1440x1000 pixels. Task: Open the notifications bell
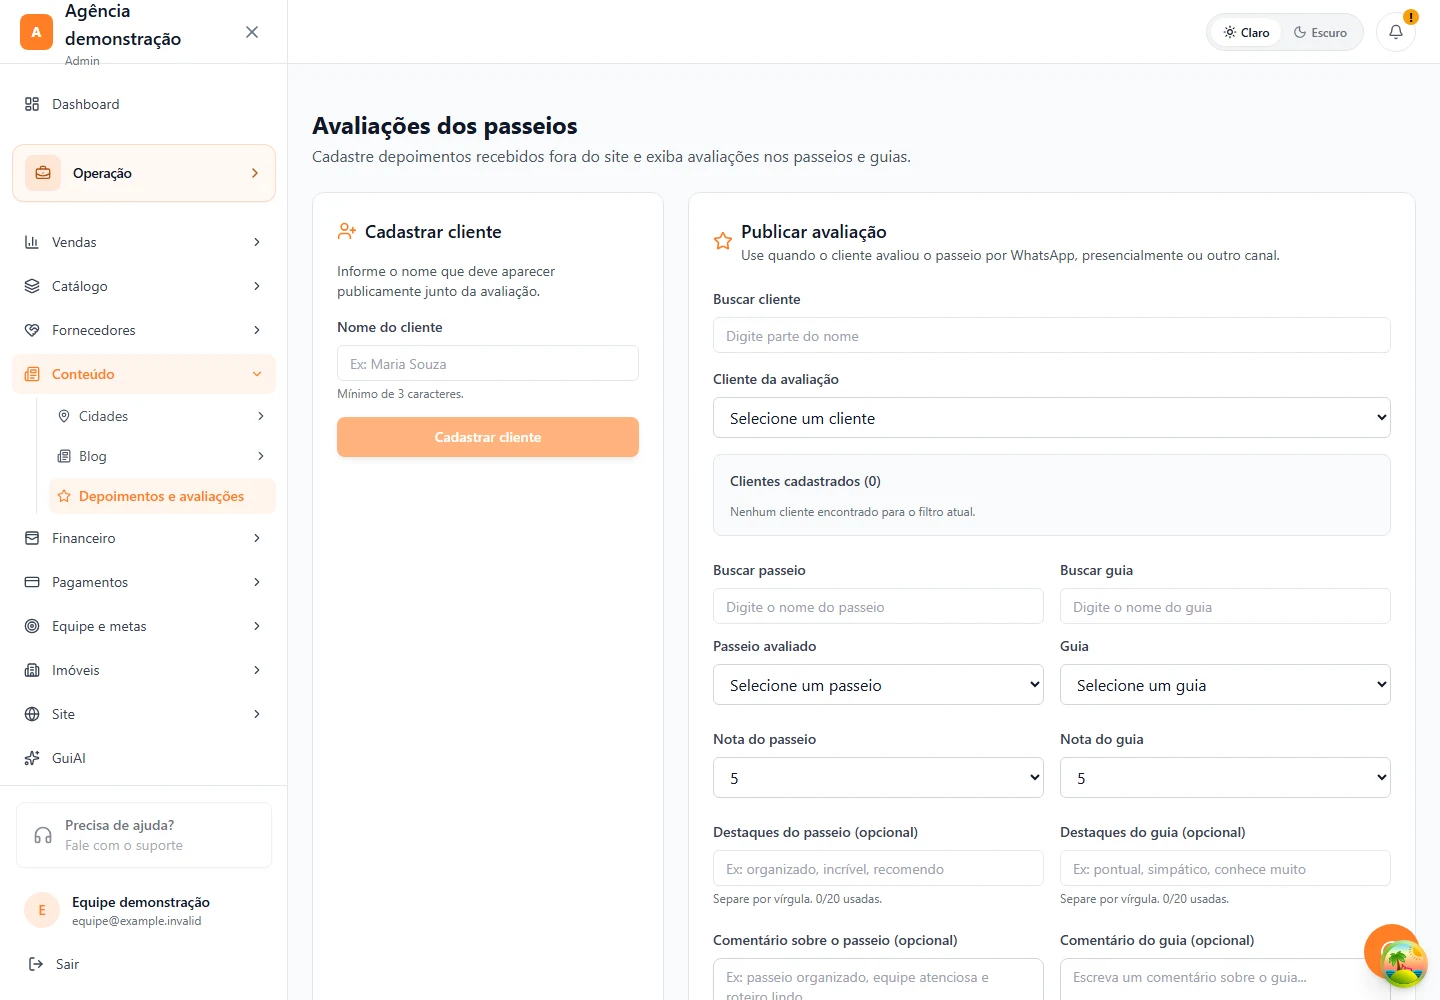(x=1396, y=32)
